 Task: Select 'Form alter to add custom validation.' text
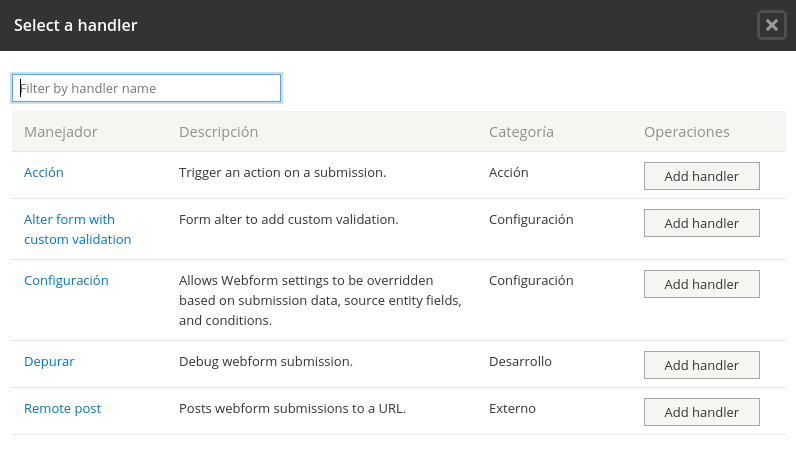(x=288, y=219)
